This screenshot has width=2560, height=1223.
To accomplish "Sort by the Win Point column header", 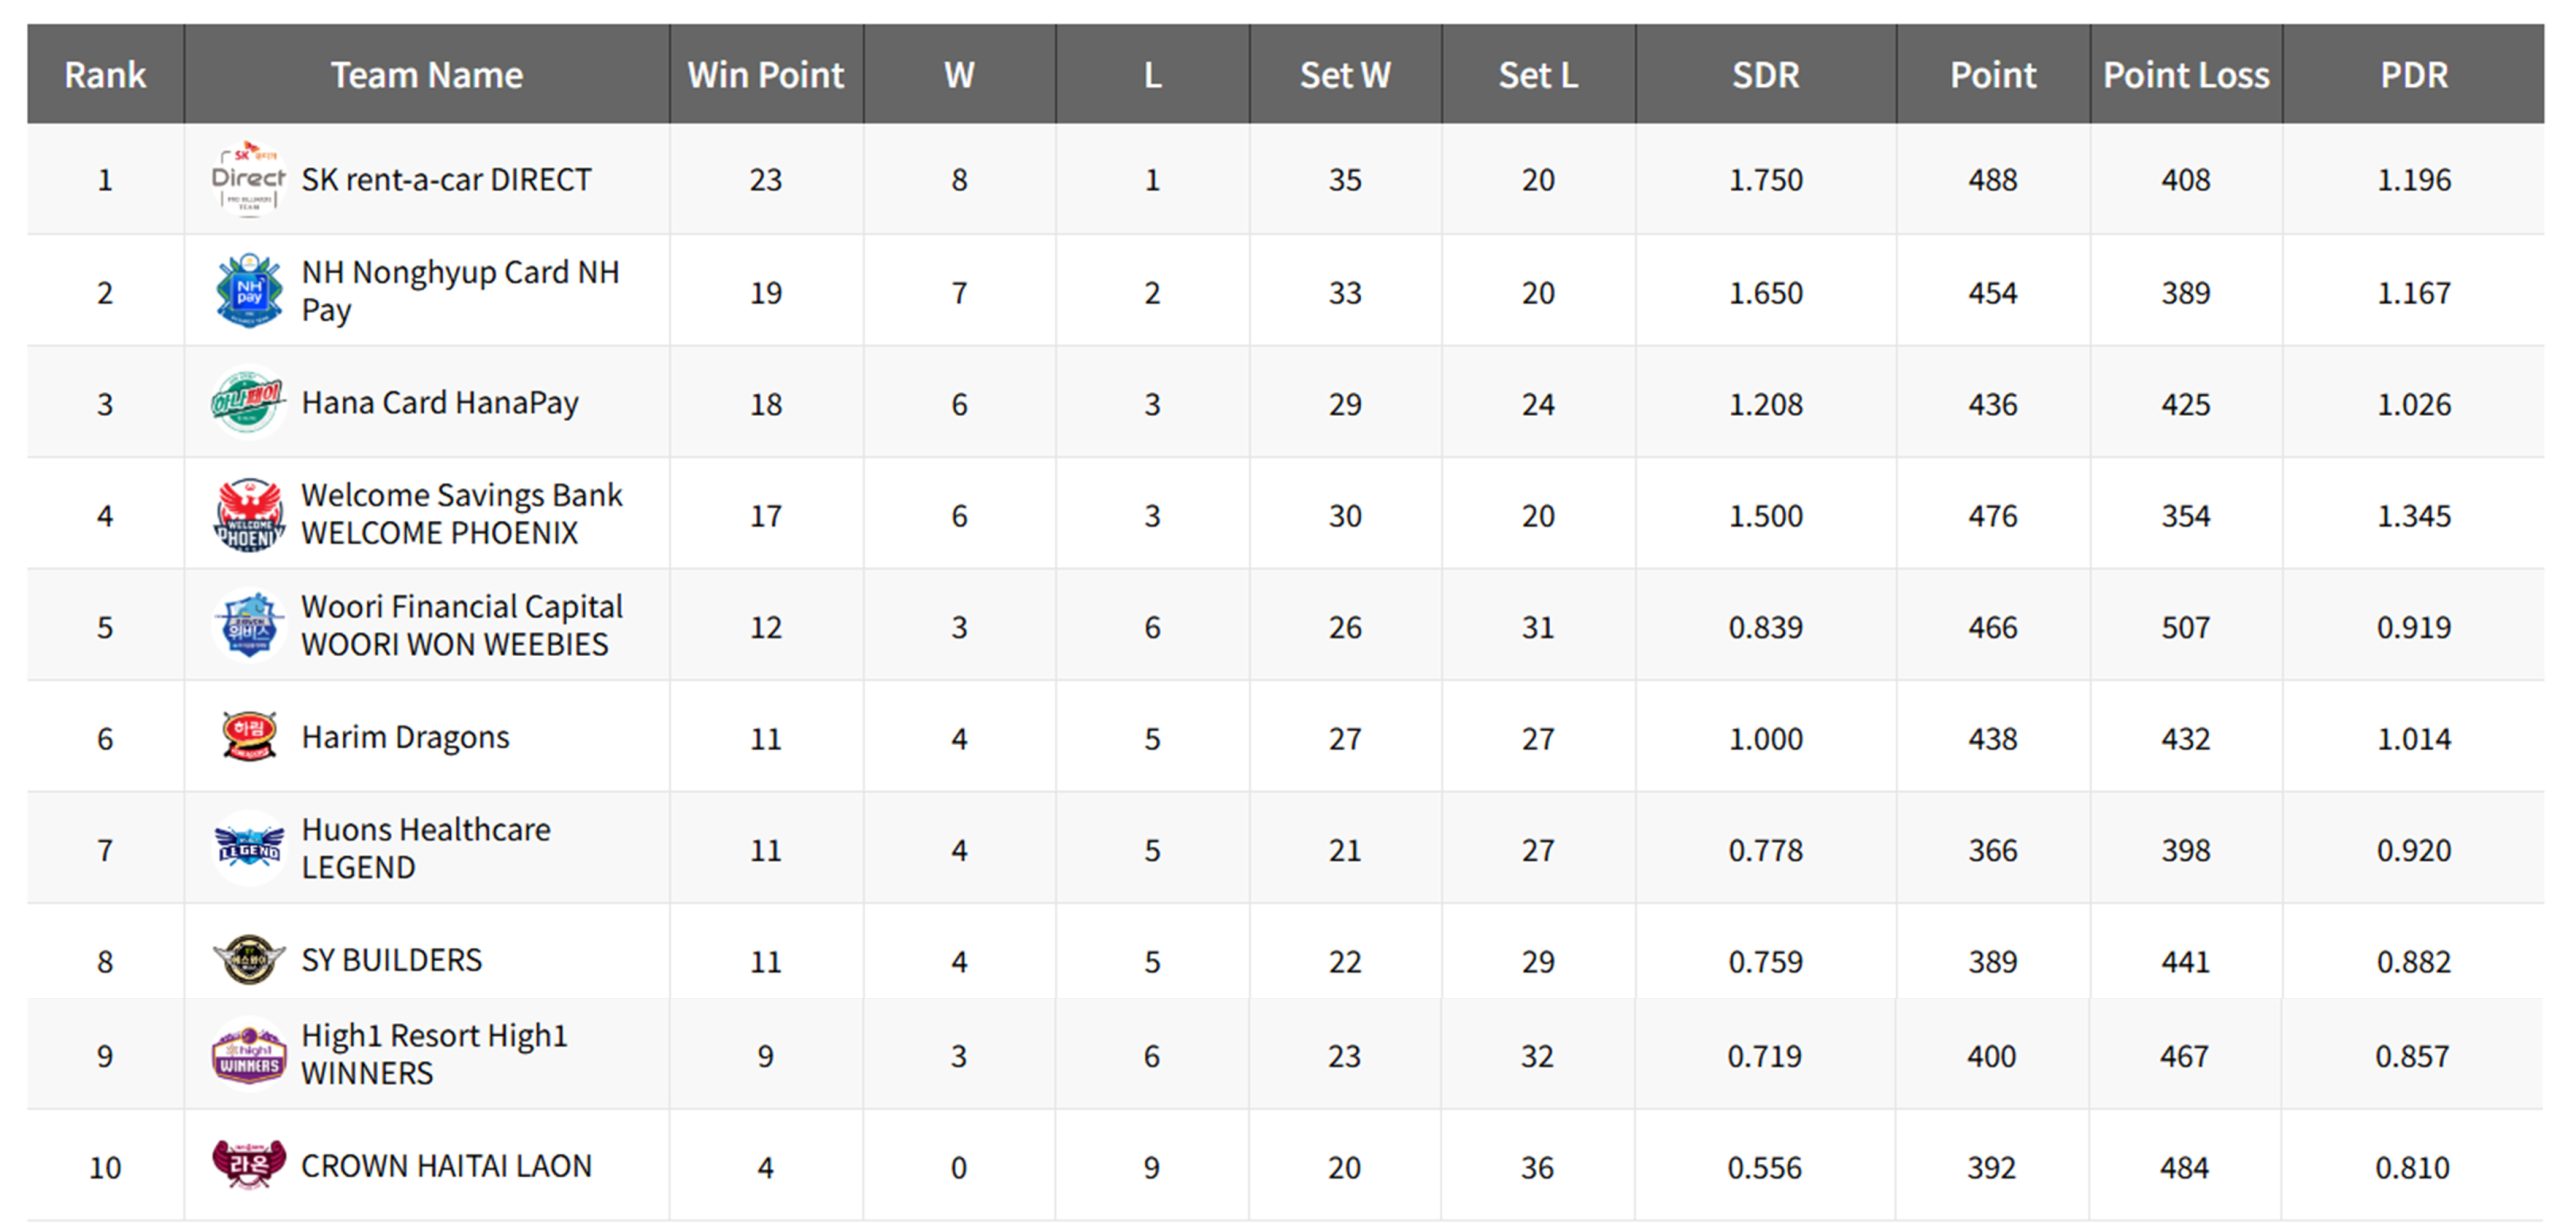I will [765, 75].
